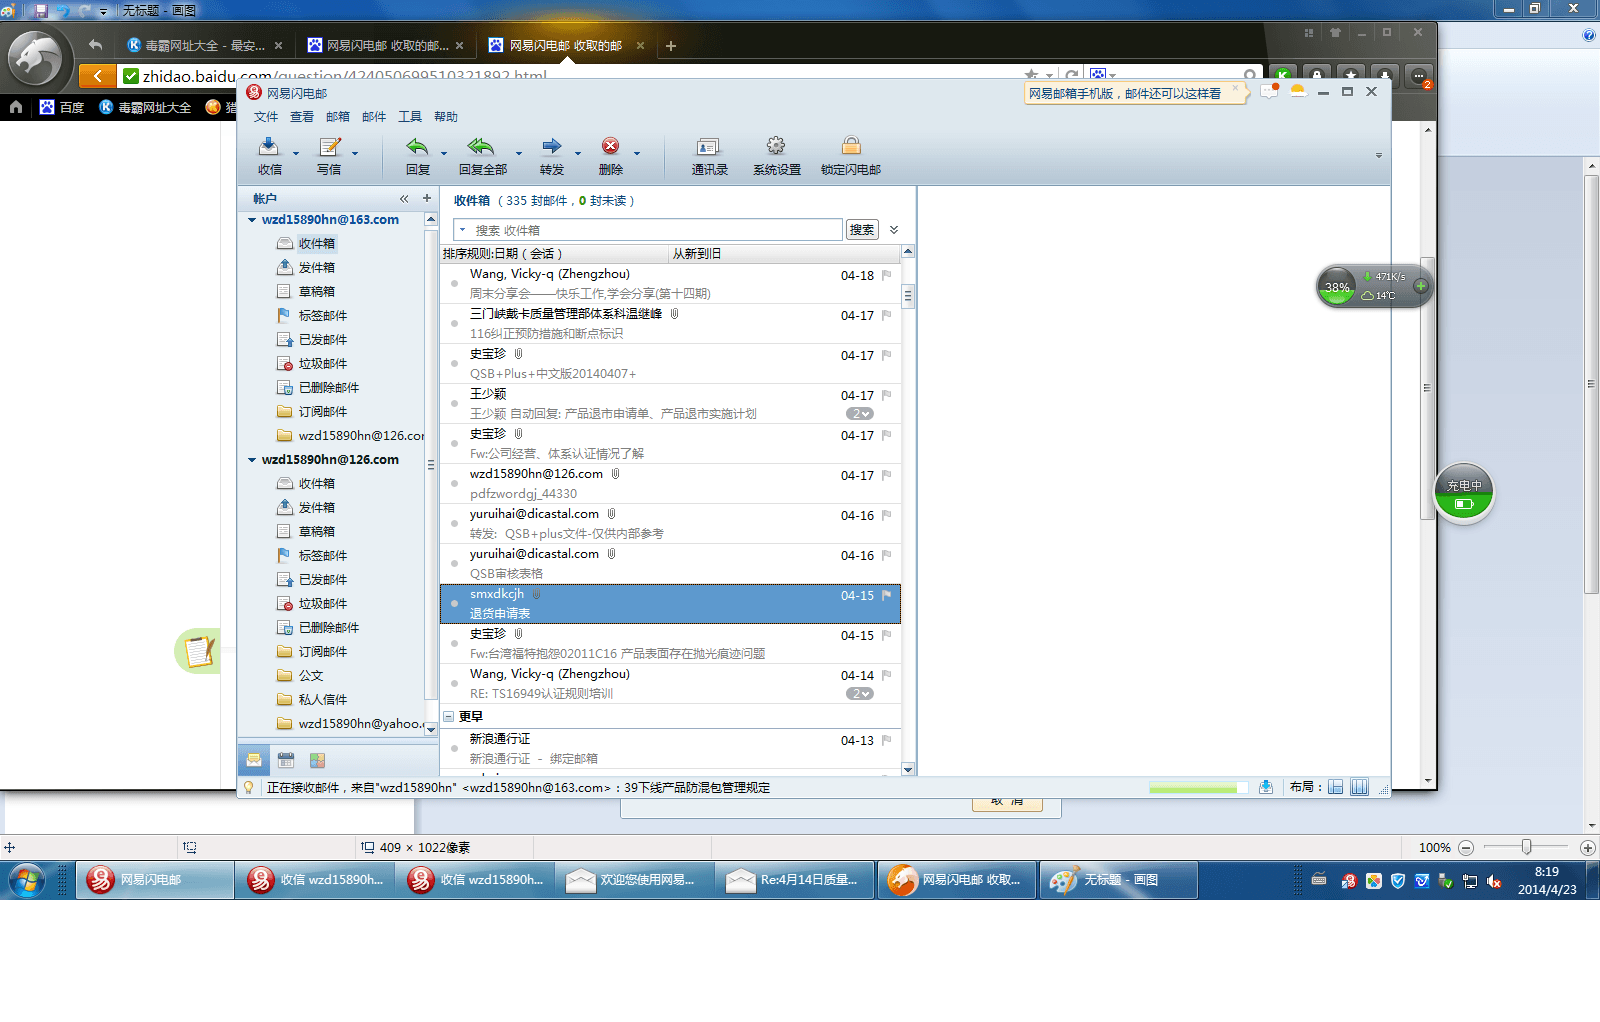Select 垃圾邮件 folder under 126.com account
The width and height of the screenshot is (1600, 1022).
(322, 604)
